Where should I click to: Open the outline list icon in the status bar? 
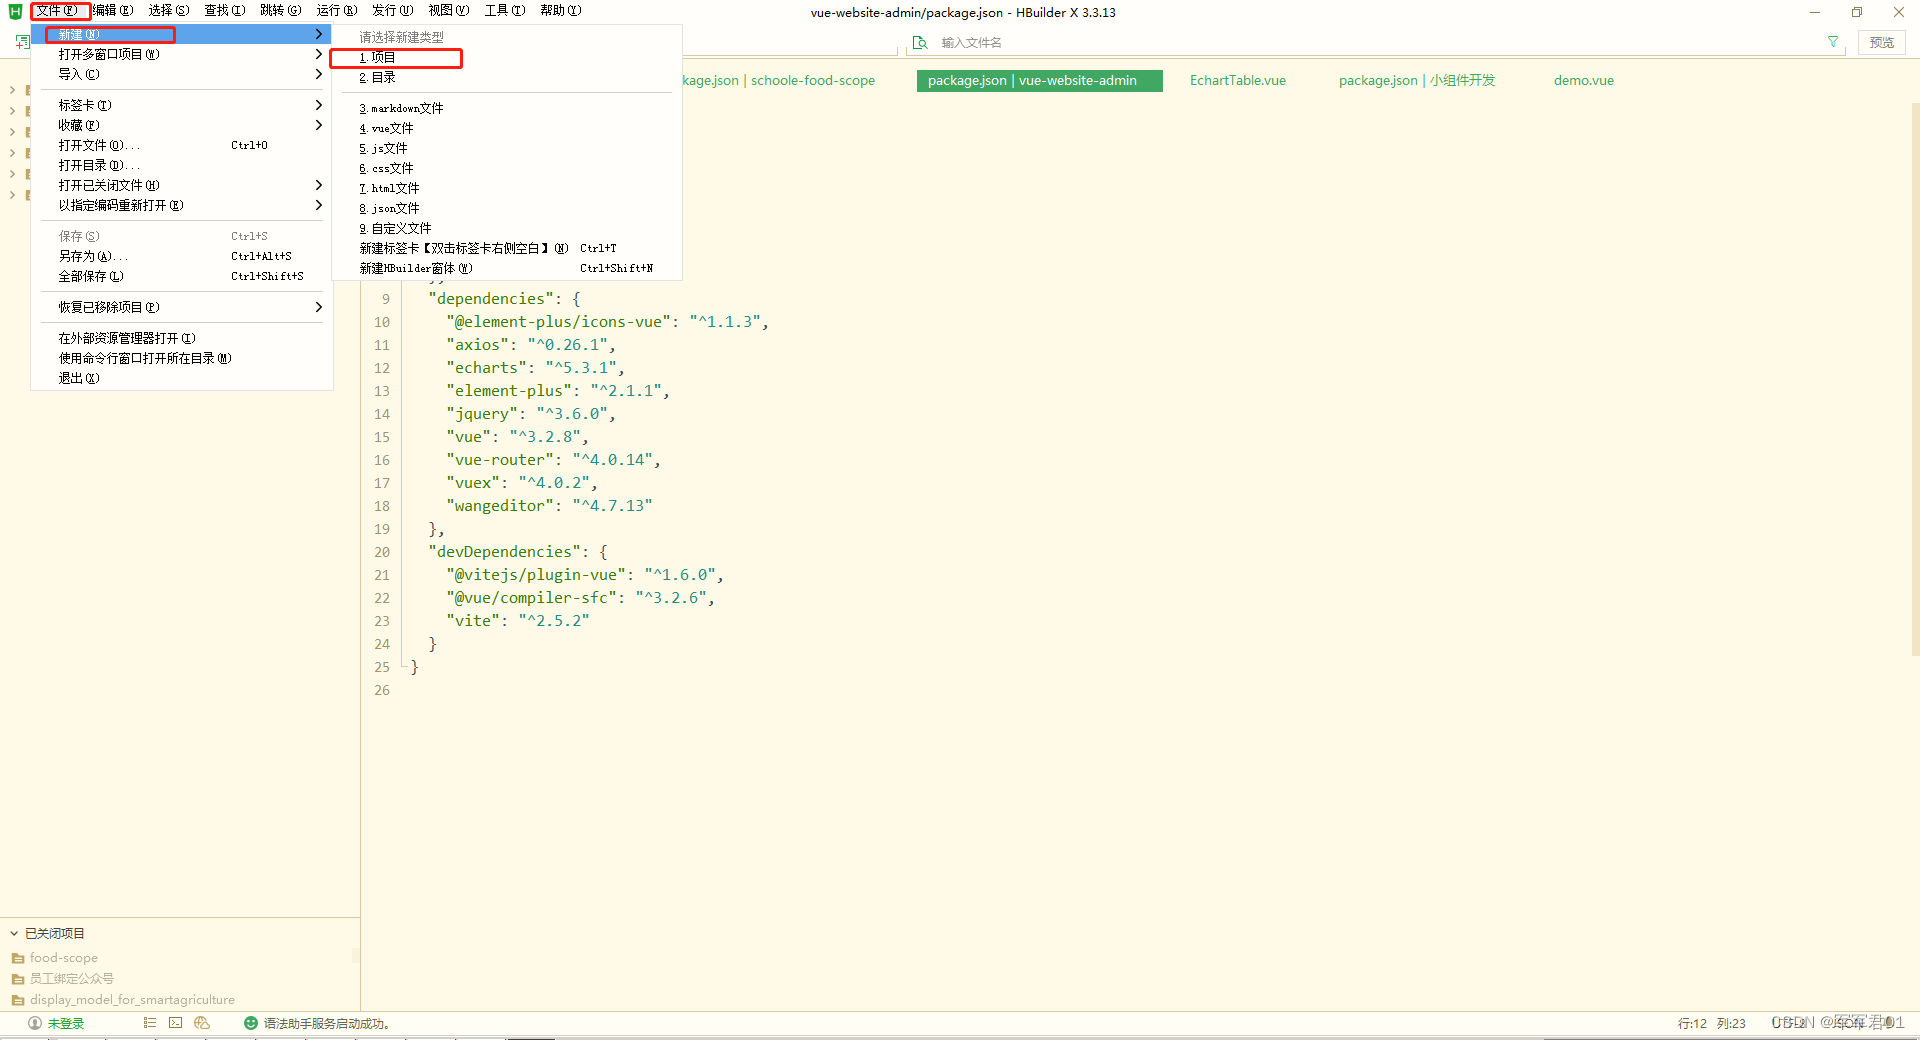coord(150,1023)
